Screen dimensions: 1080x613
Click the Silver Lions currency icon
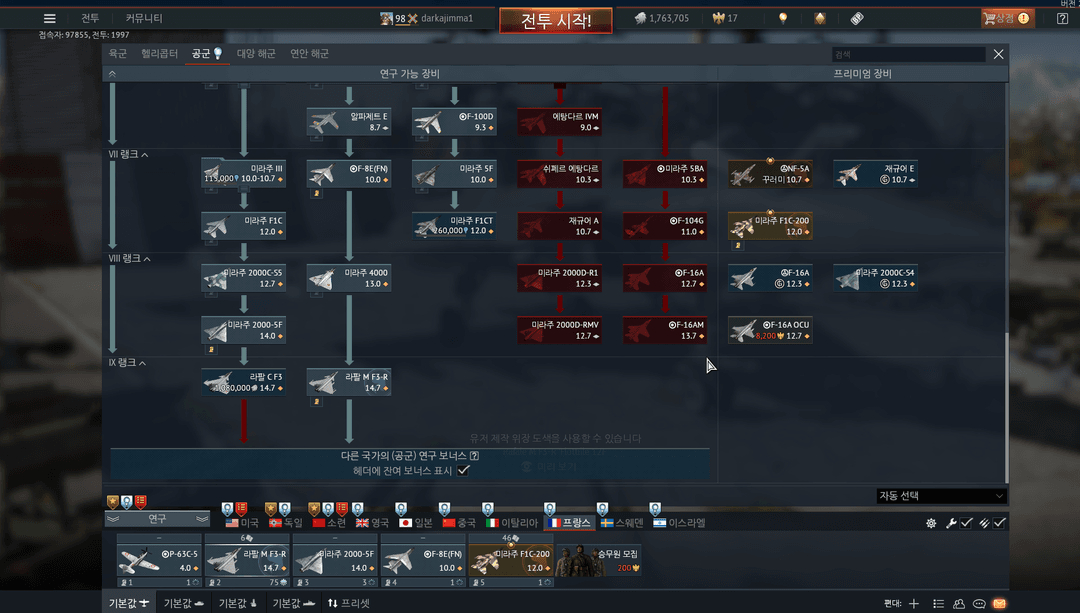640,18
